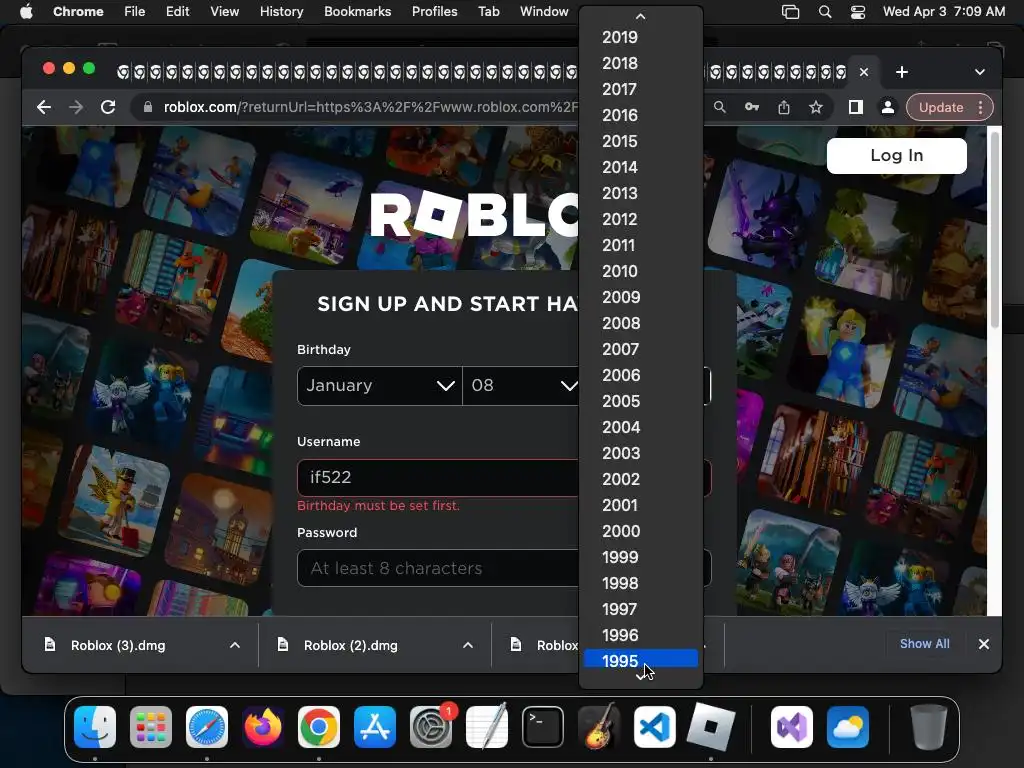1024x768 pixels.
Task: Choose 2012 in the year list
Action: pos(641,219)
